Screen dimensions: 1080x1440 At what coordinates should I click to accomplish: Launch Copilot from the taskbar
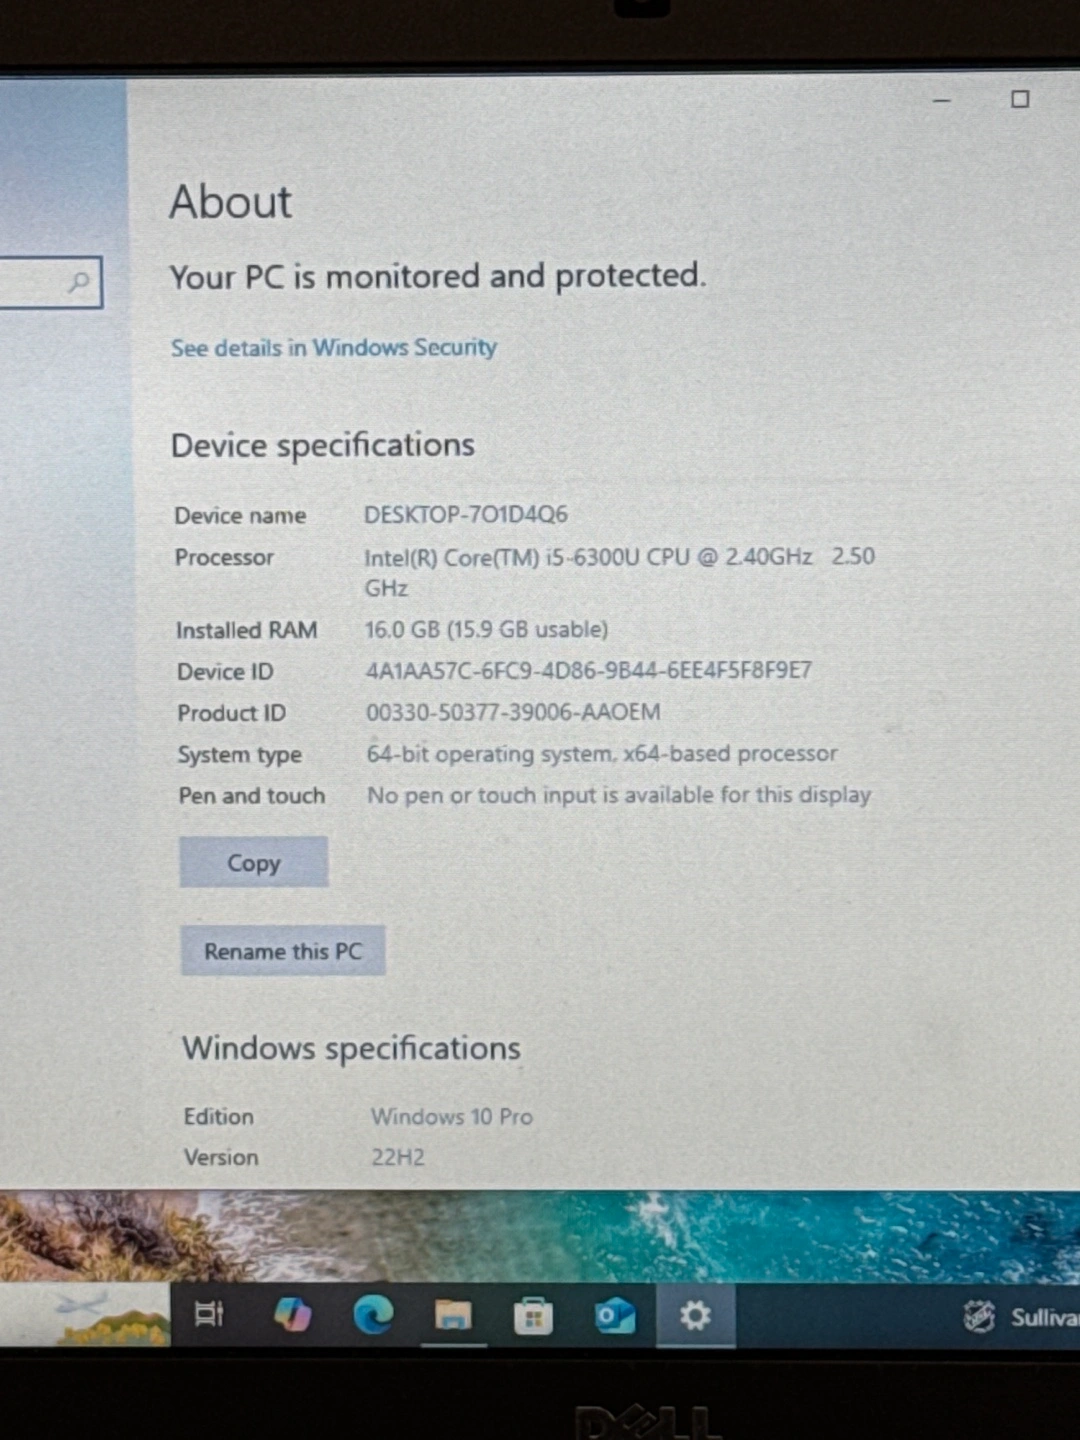tap(292, 1314)
